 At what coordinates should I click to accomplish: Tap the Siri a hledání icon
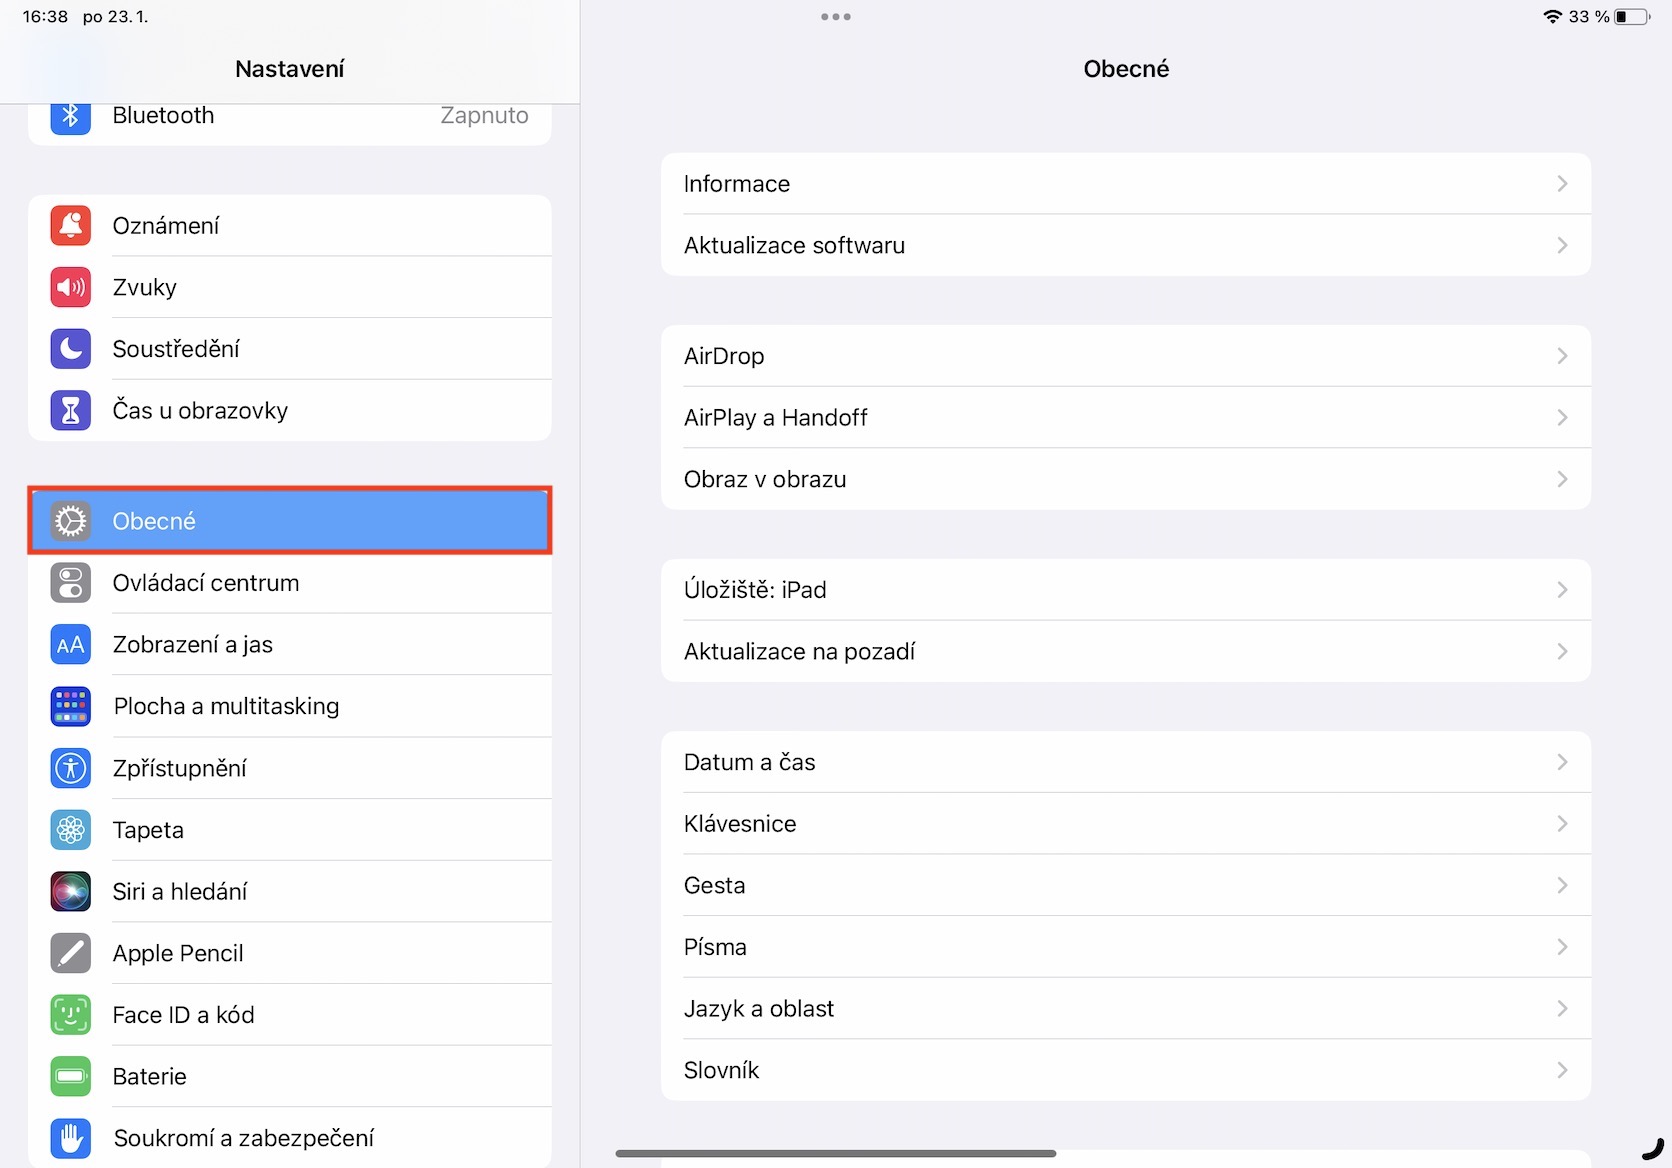(71, 892)
